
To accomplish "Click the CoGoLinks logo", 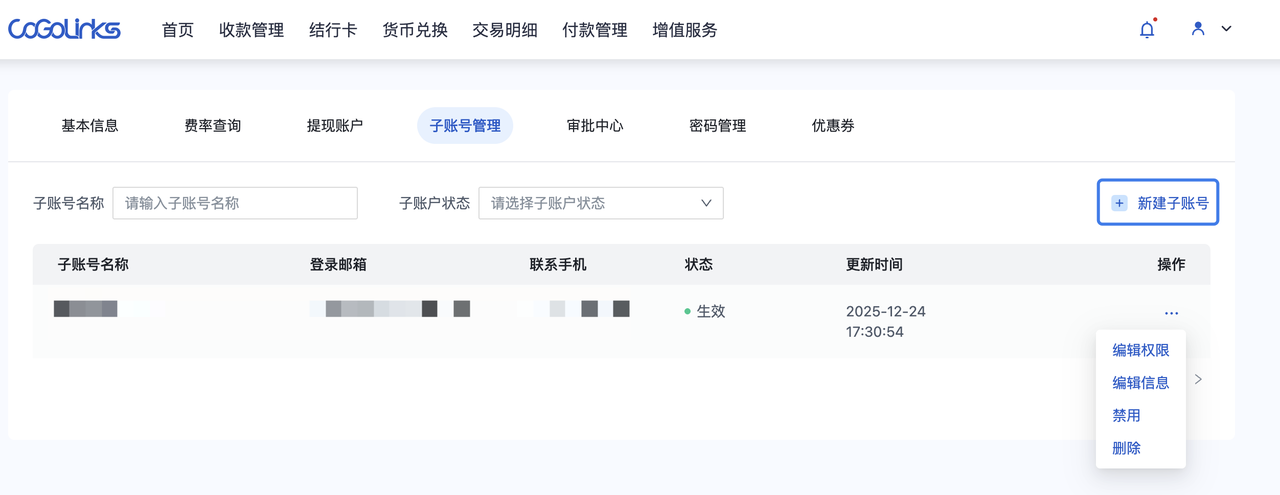I will tap(64, 29).
